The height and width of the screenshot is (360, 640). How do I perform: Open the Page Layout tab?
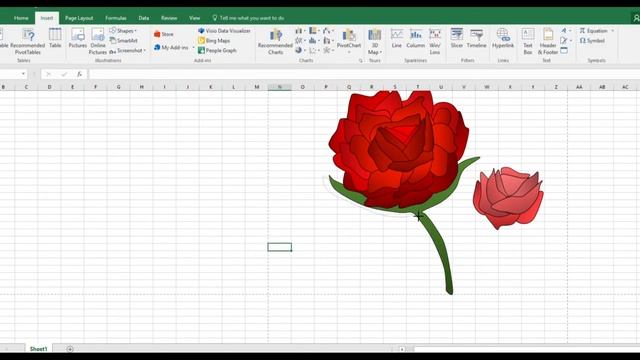coord(79,18)
